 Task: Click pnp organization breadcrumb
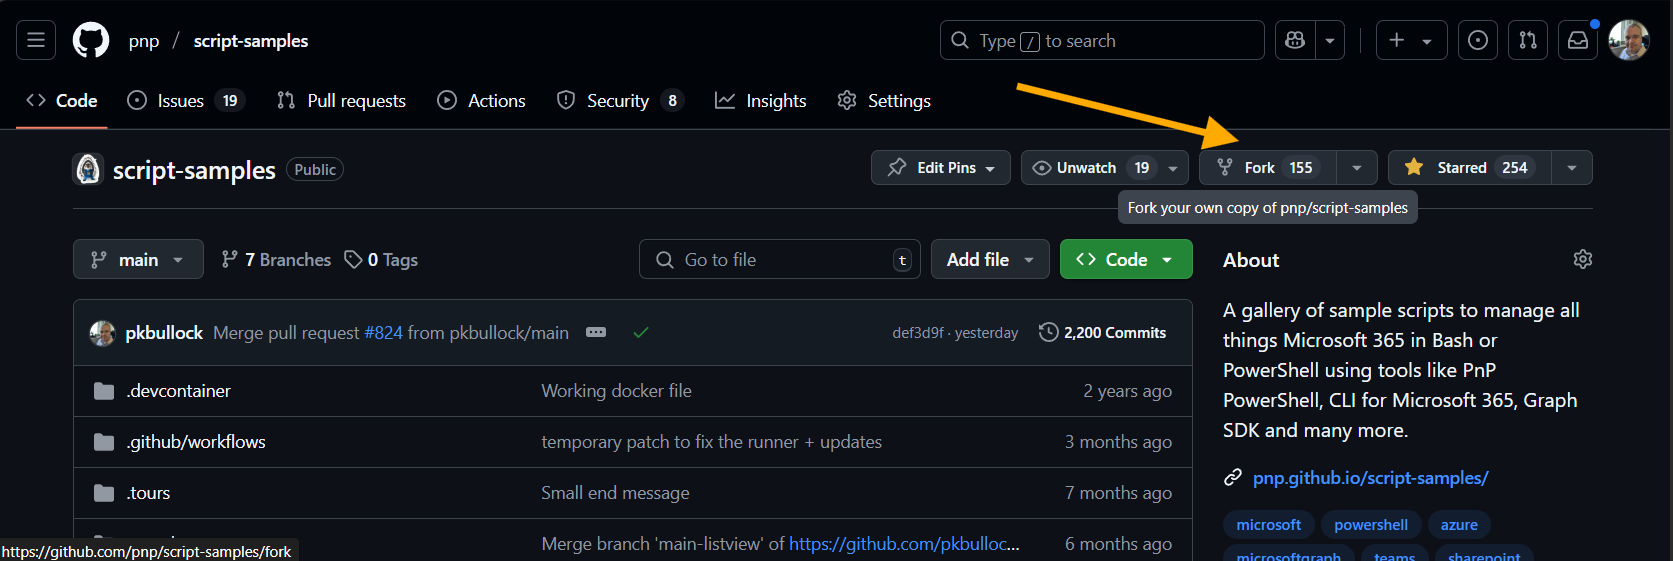pyautogui.click(x=144, y=41)
